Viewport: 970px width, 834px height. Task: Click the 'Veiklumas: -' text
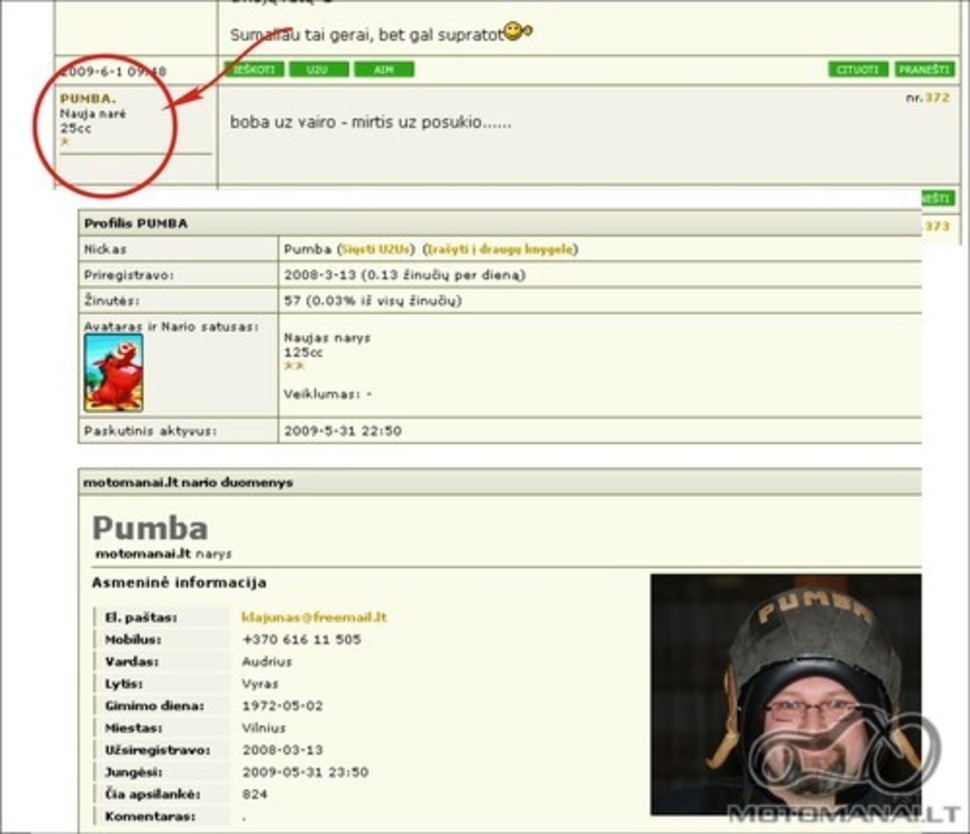[x=328, y=394]
